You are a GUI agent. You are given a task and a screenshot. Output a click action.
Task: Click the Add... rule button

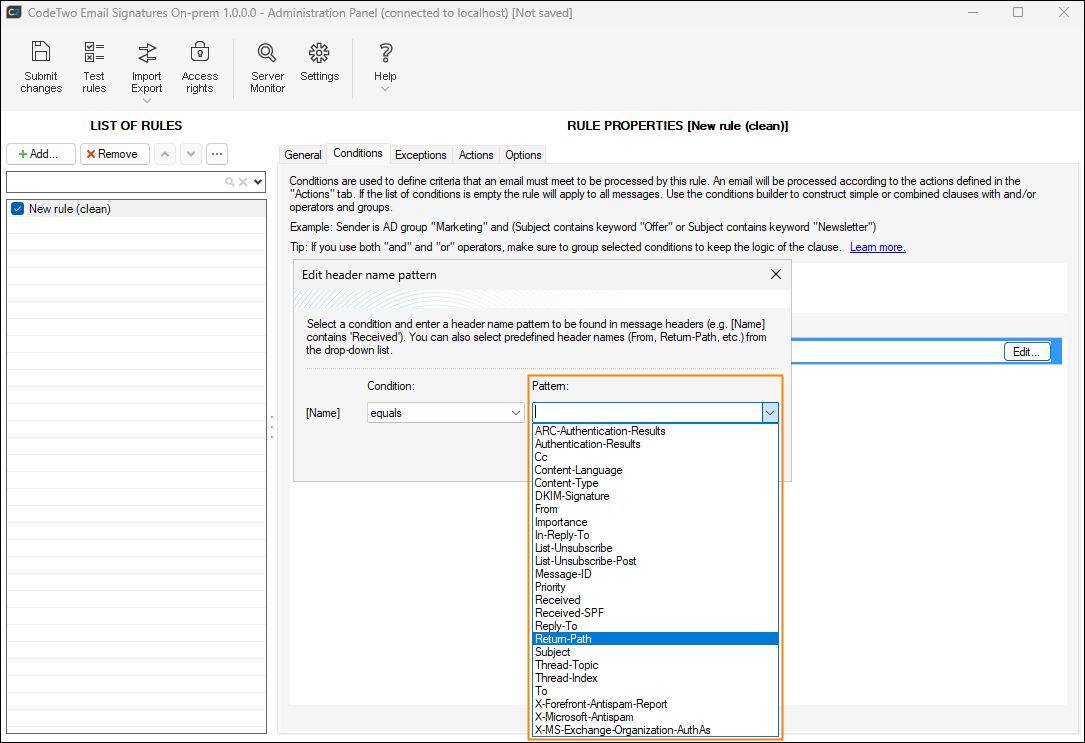pyautogui.click(x=41, y=154)
